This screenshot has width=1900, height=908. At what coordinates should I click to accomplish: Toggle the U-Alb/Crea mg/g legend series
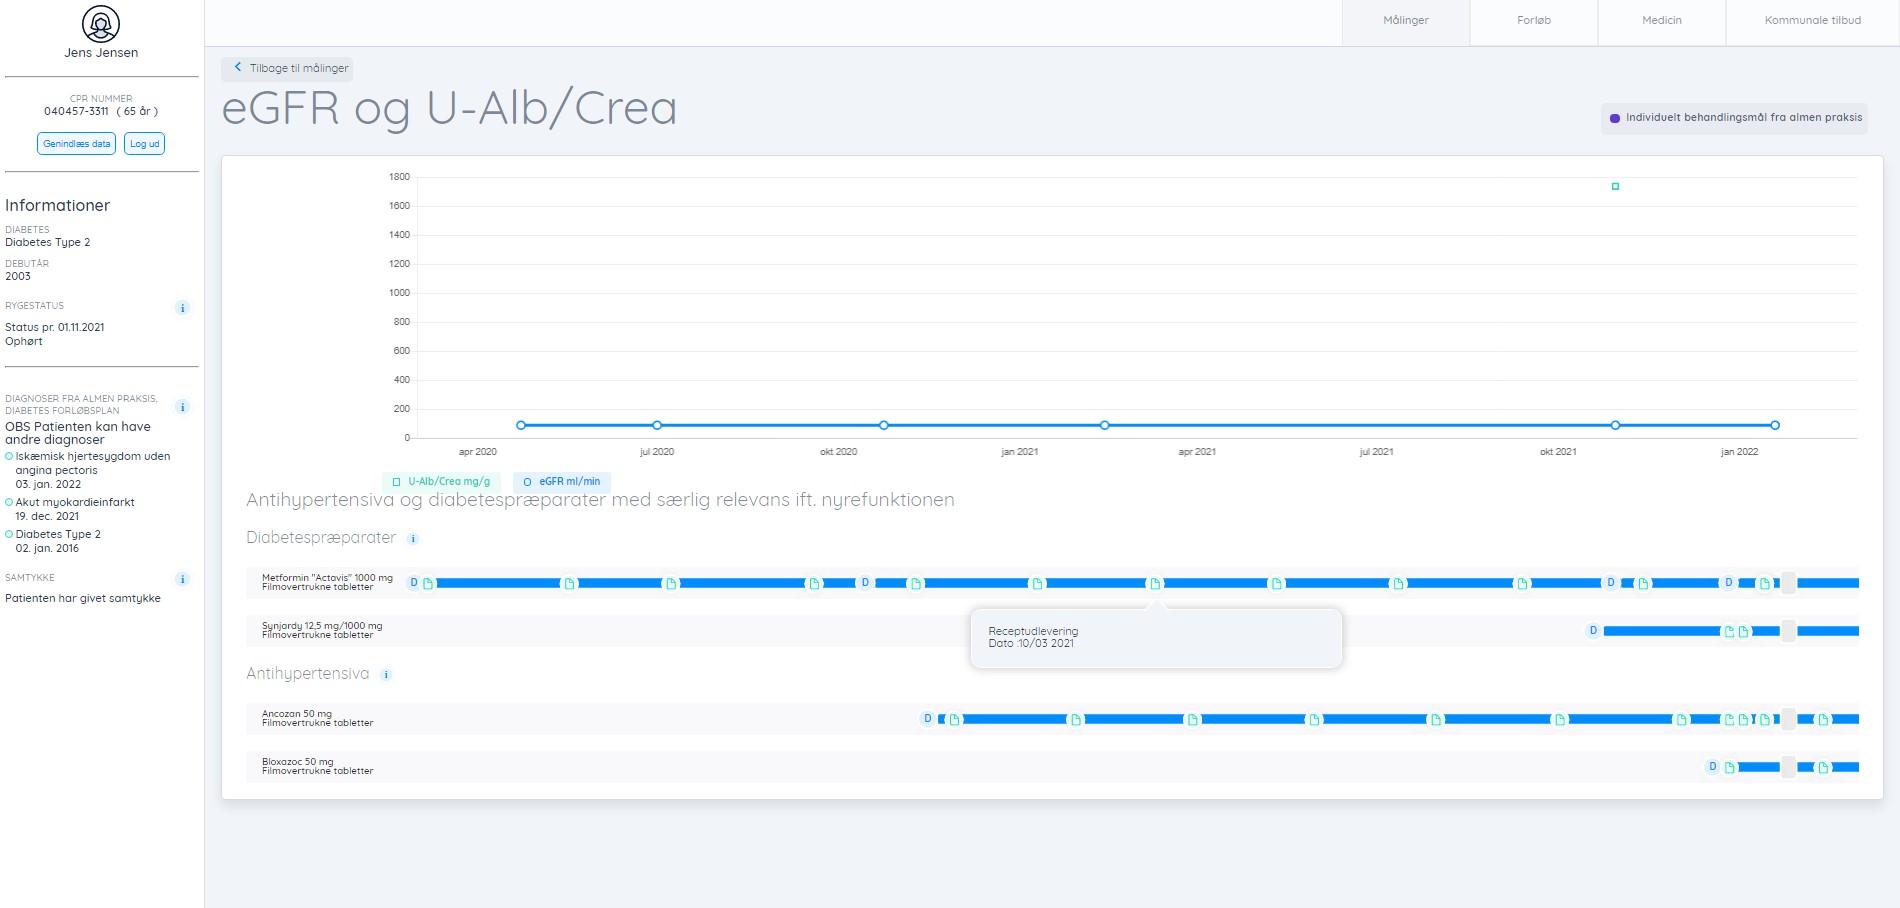coord(441,482)
